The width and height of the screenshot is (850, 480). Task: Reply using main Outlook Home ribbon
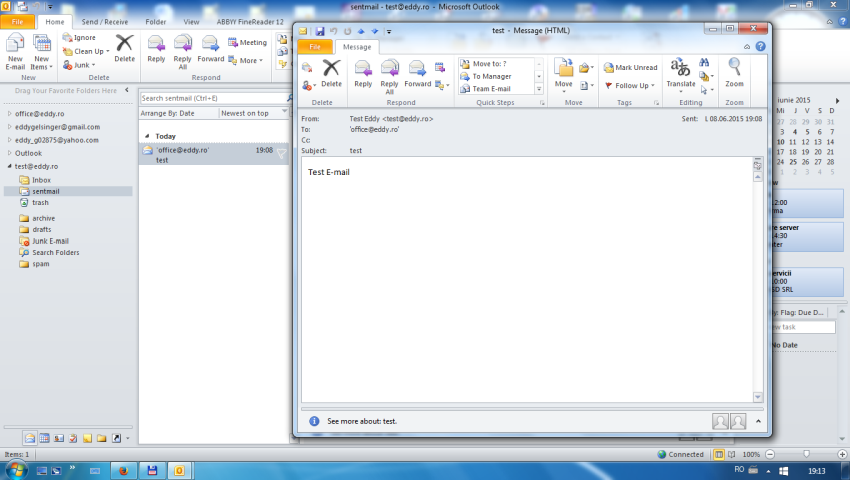(x=156, y=48)
